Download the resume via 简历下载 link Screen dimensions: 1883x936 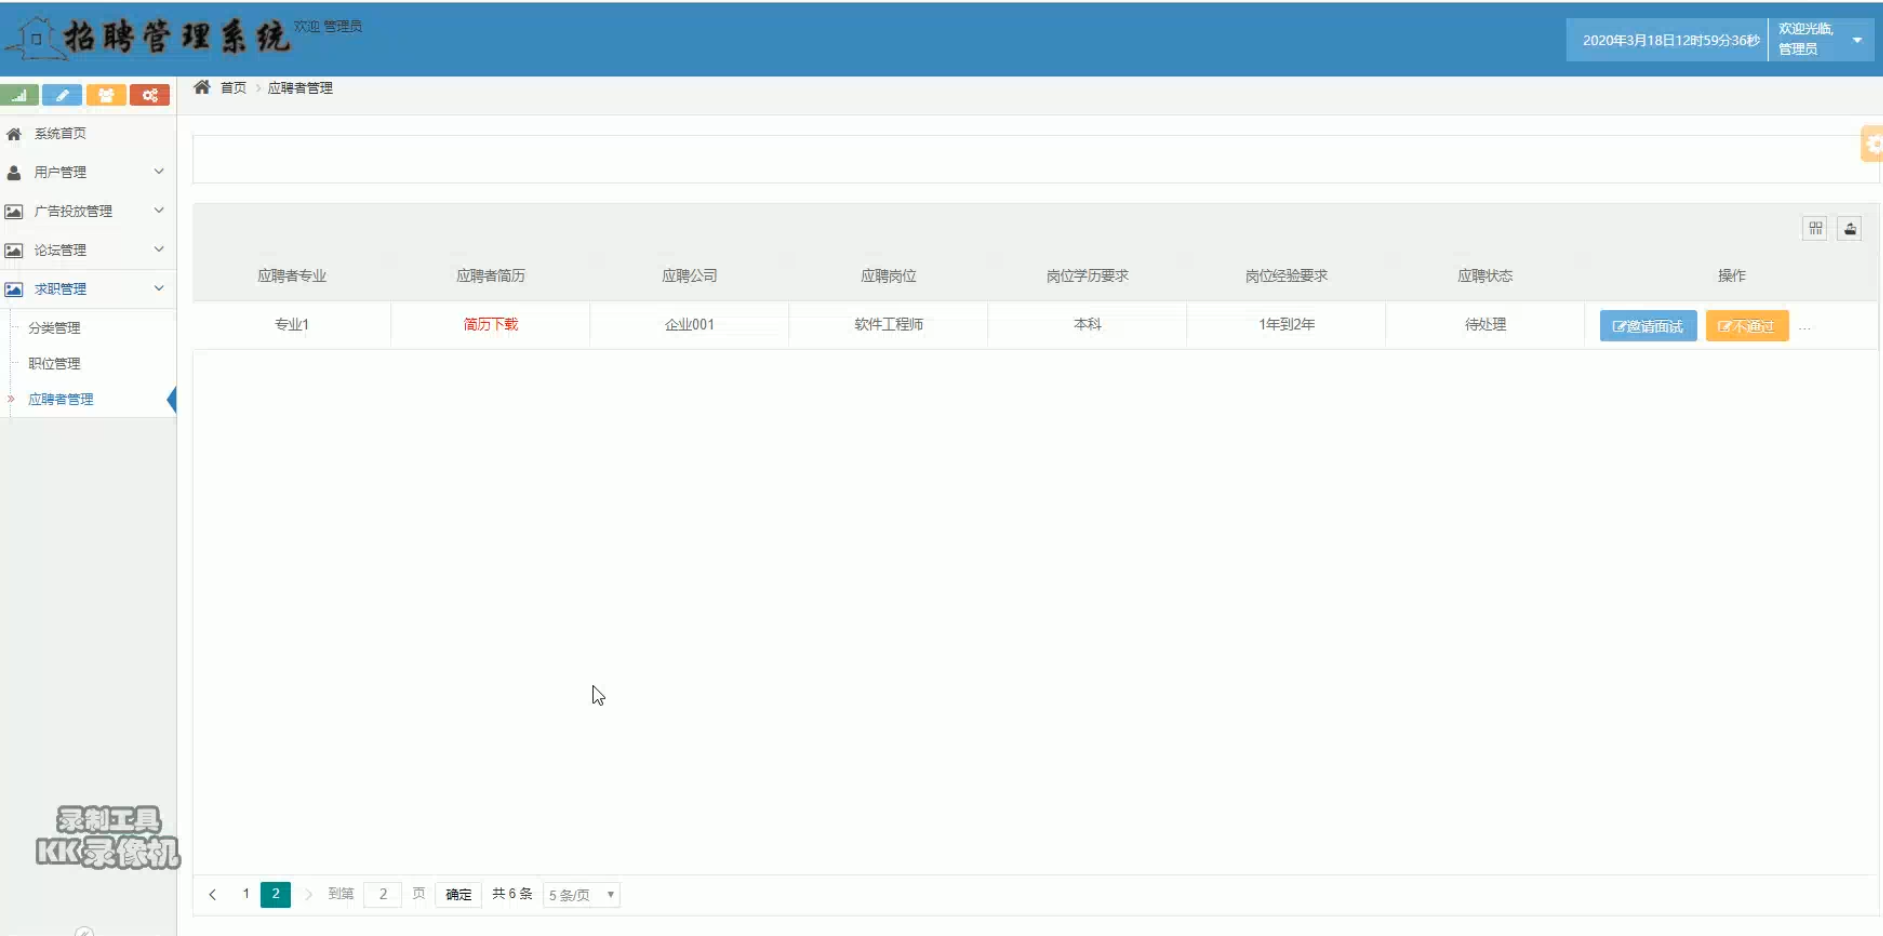[490, 324]
